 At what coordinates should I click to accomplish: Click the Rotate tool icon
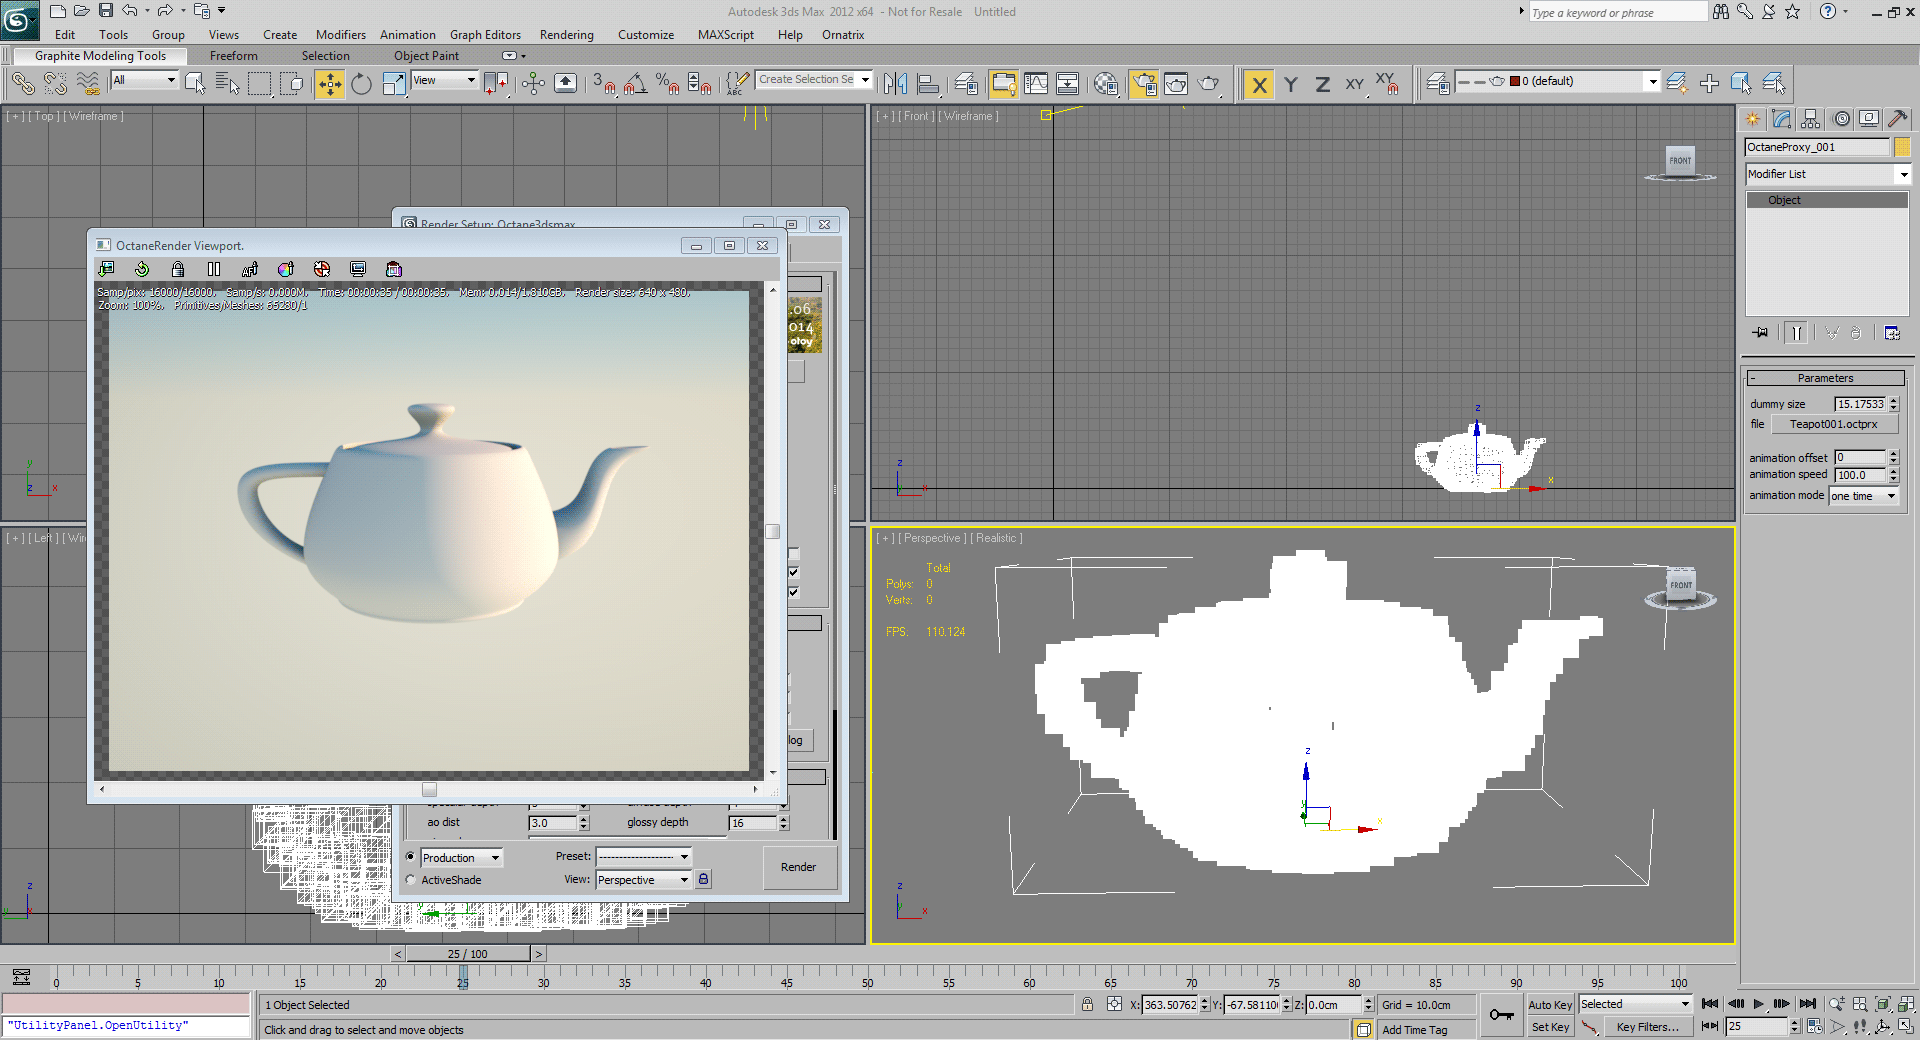click(x=361, y=84)
